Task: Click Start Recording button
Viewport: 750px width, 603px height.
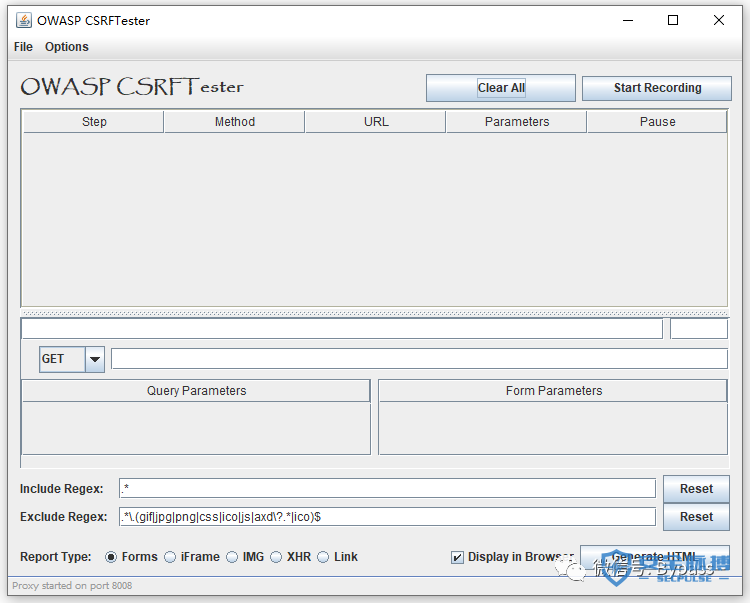Action: tap(657, 88)
